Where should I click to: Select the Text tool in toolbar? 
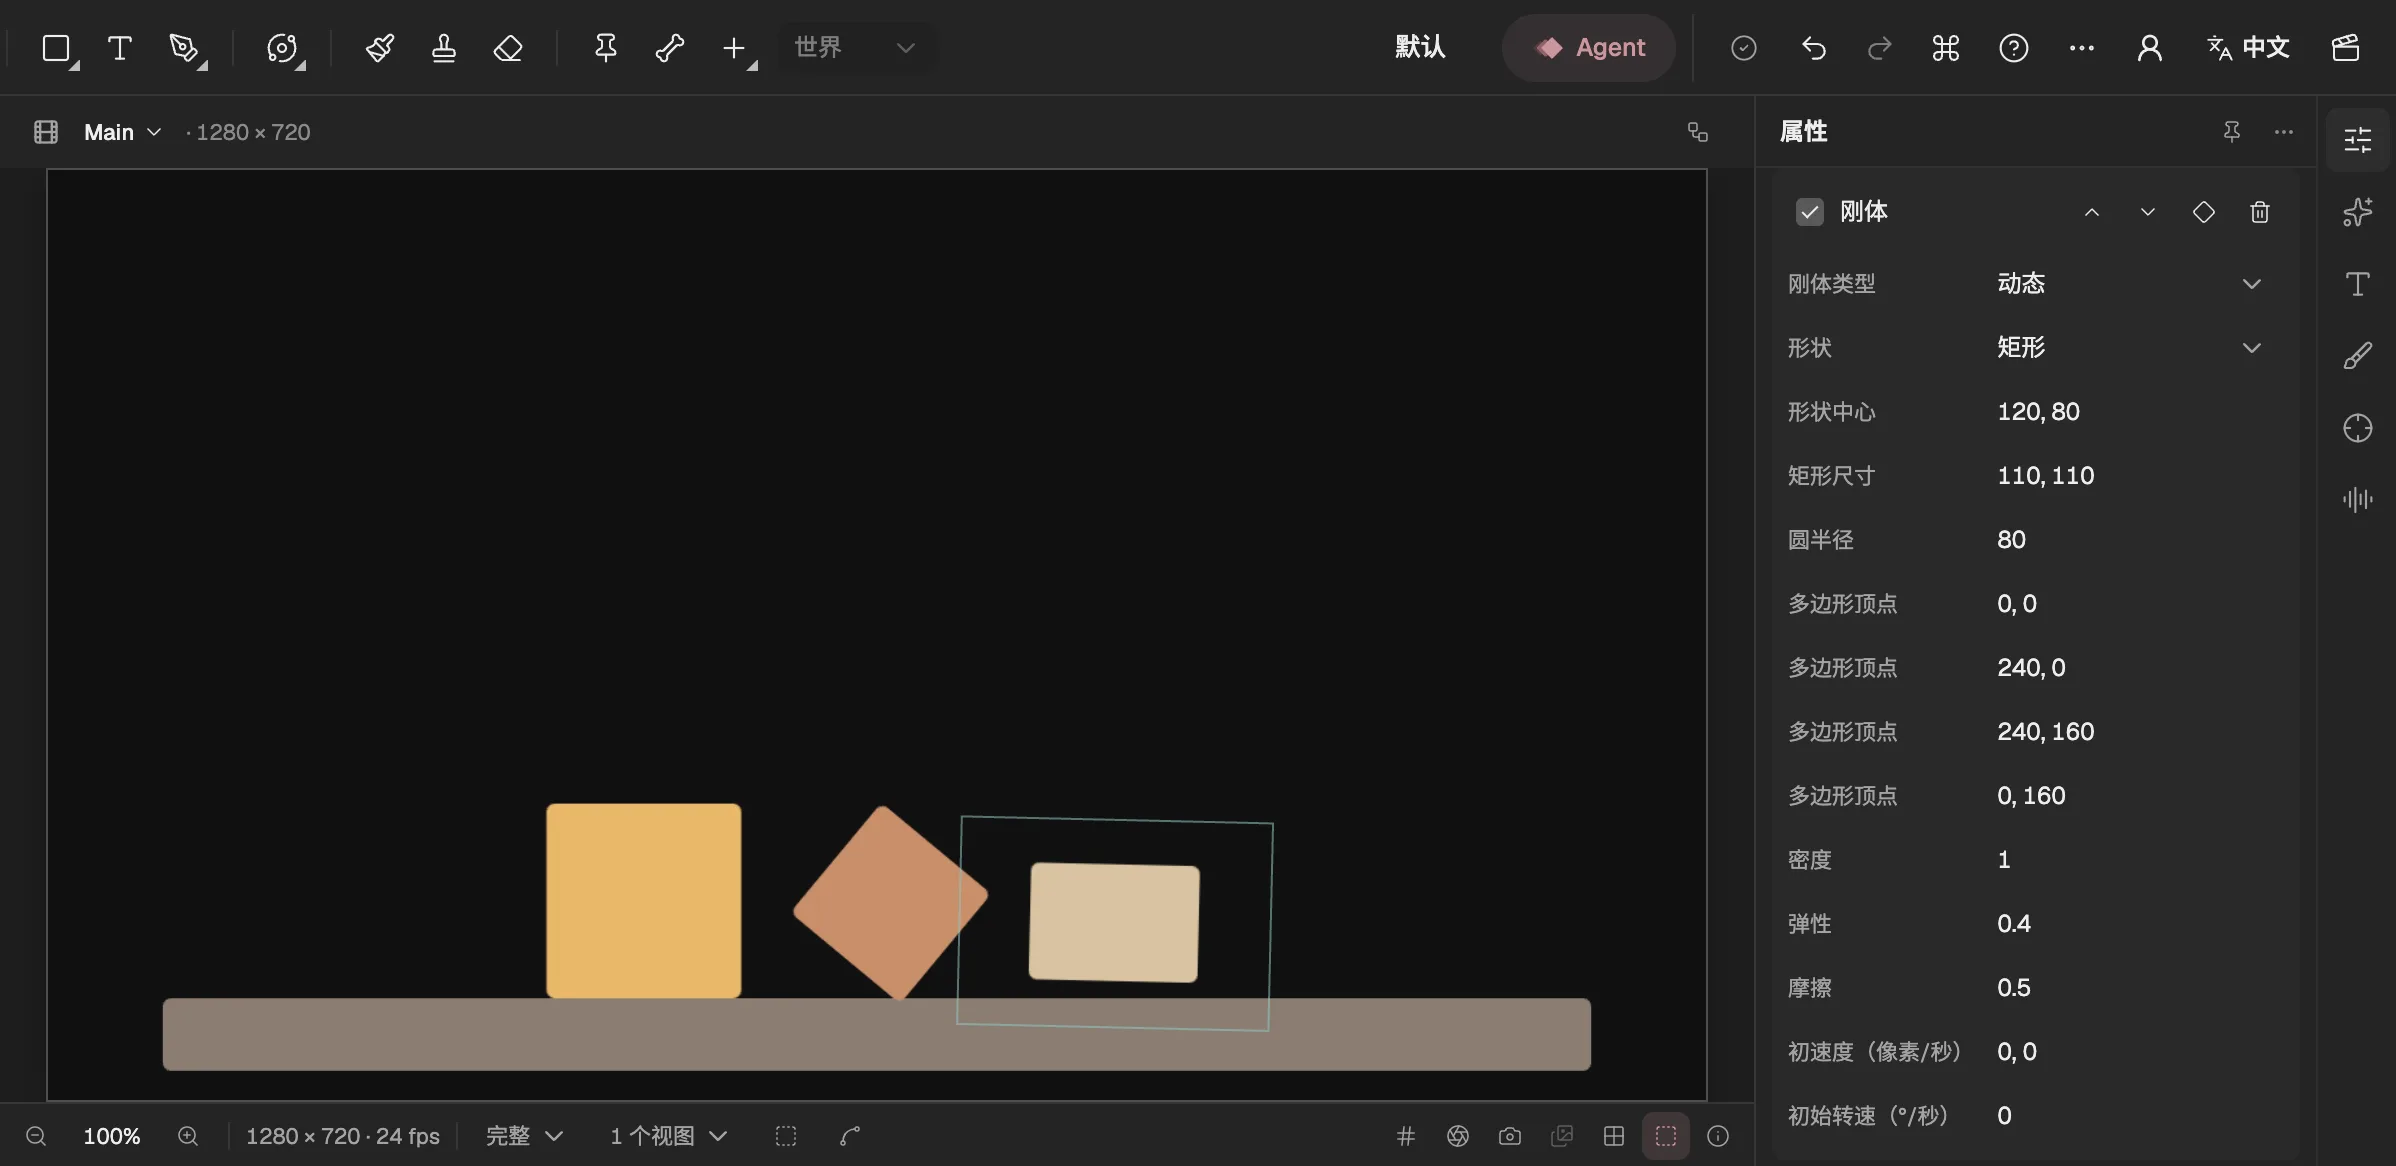pyautogui.click(x=120, y=48)
